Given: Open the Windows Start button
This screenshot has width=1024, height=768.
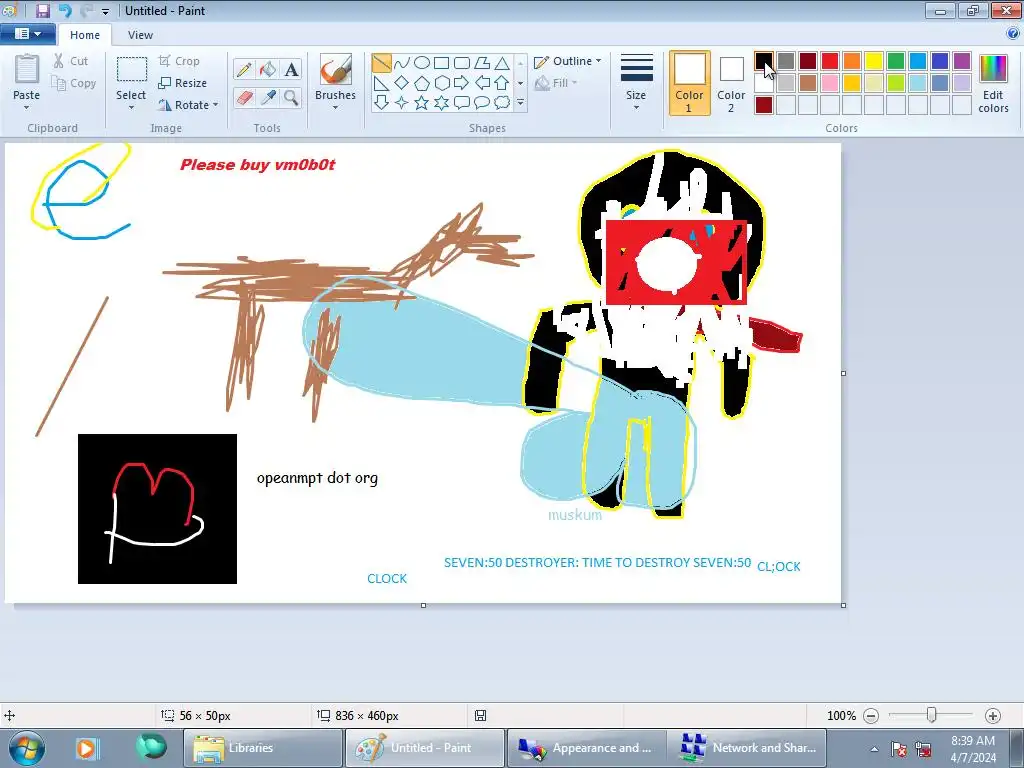Looking at the screenshot, I should coord(26,748).
